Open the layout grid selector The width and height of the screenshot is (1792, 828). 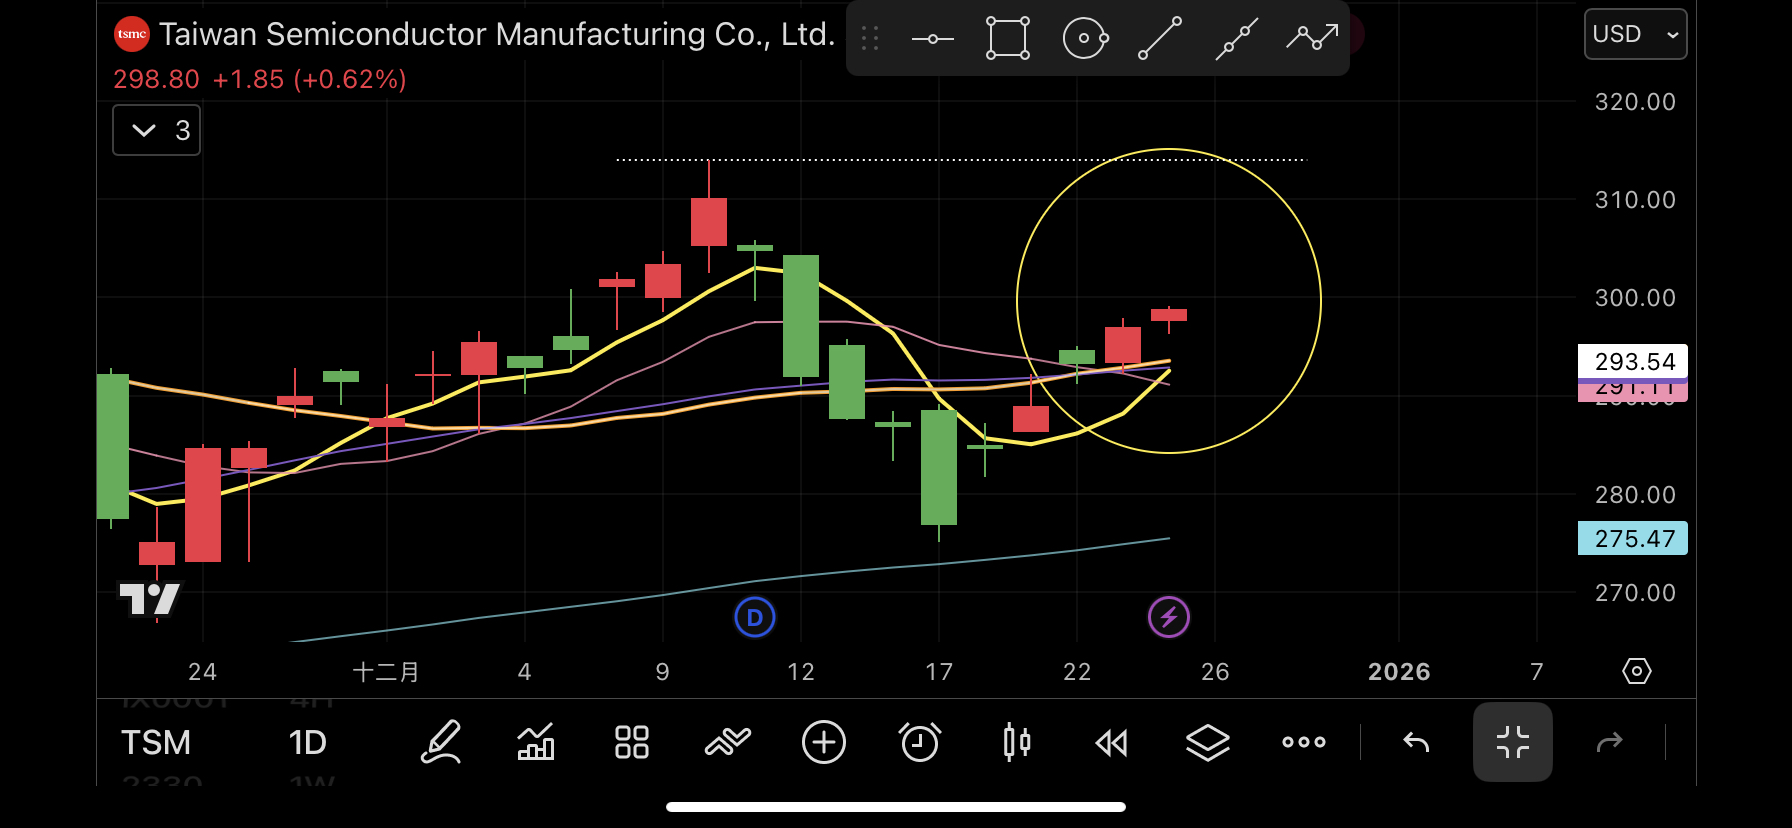tap(632, 742)
